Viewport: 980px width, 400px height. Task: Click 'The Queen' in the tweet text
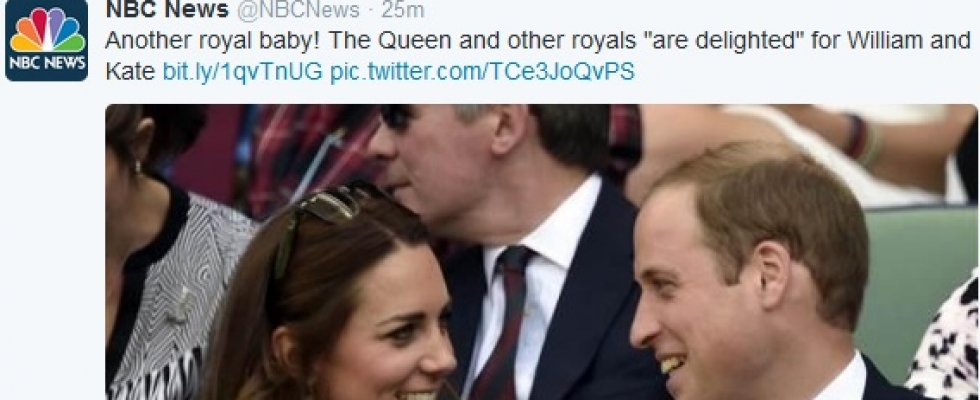[x=389, y=41]
